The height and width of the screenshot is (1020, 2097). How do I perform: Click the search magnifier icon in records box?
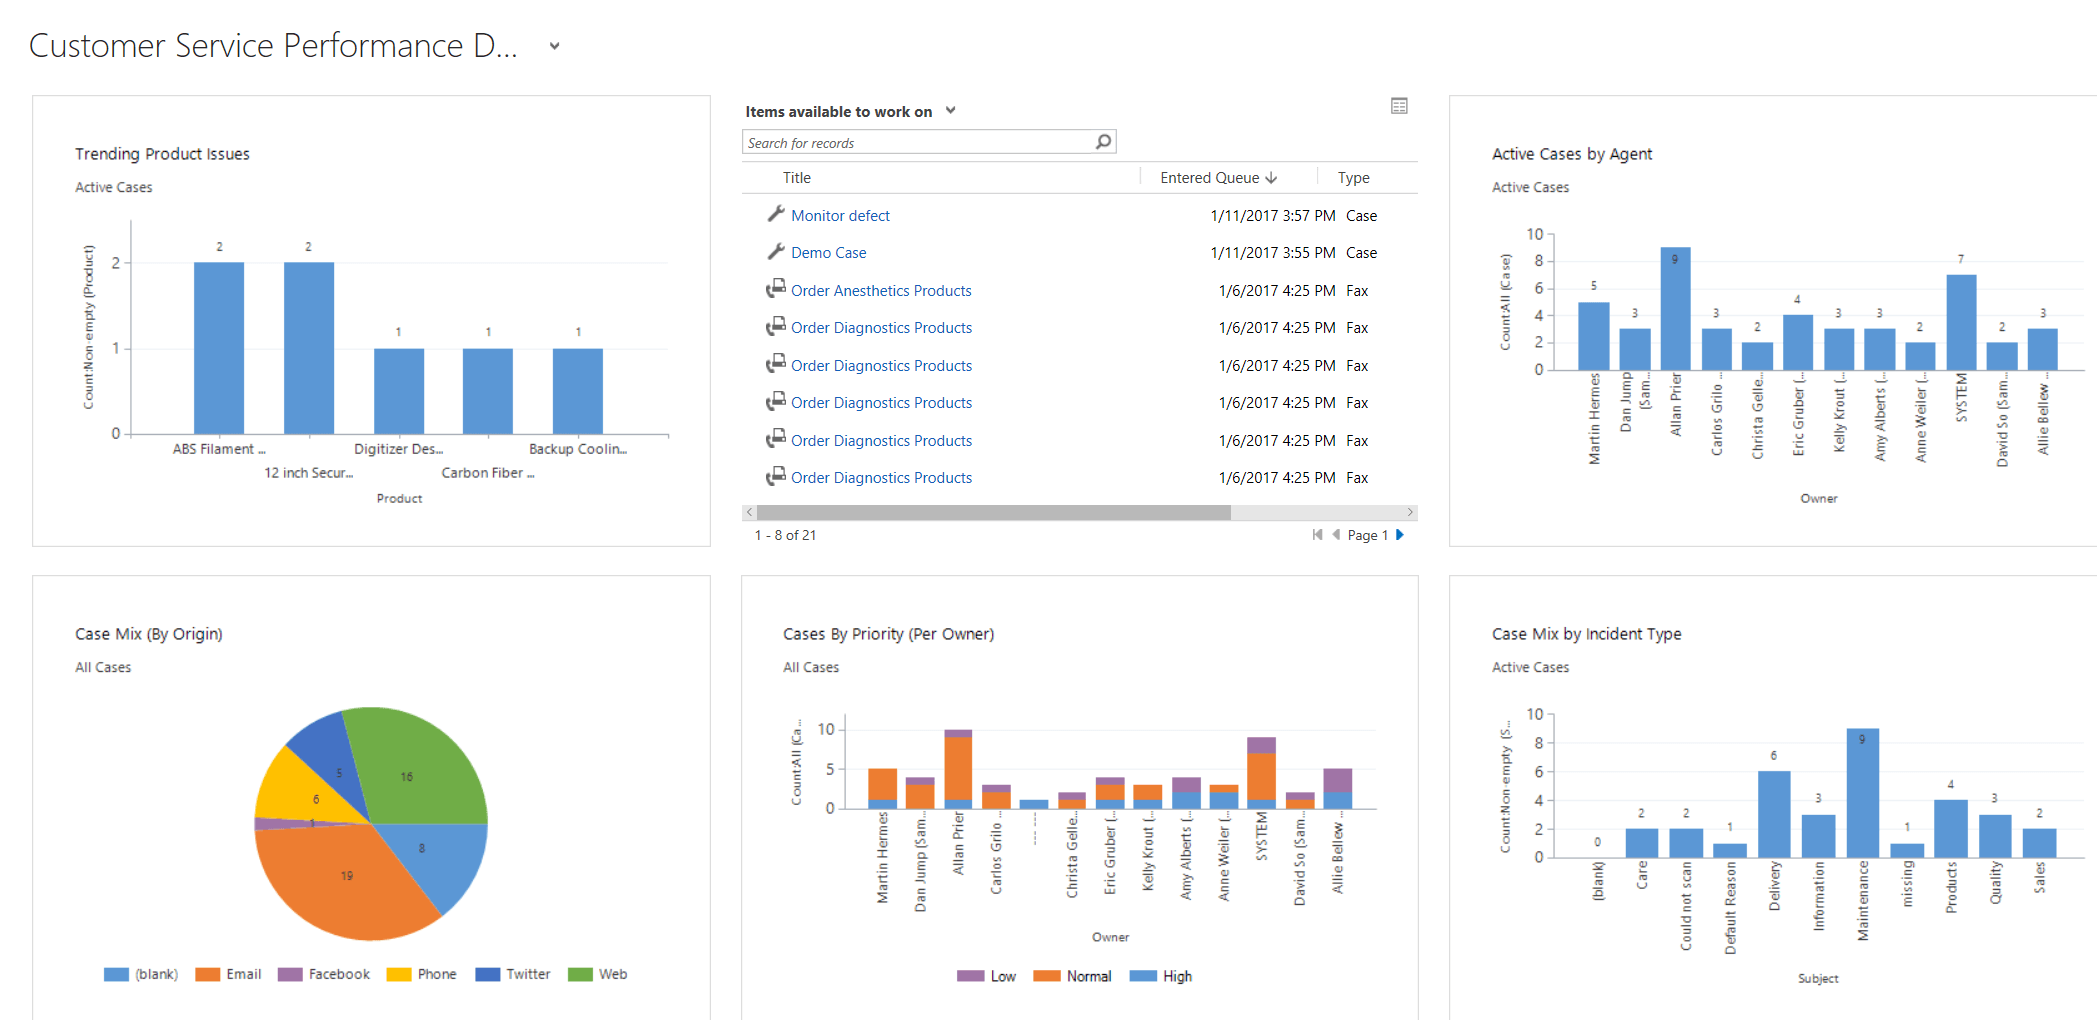coord(1103,142)
